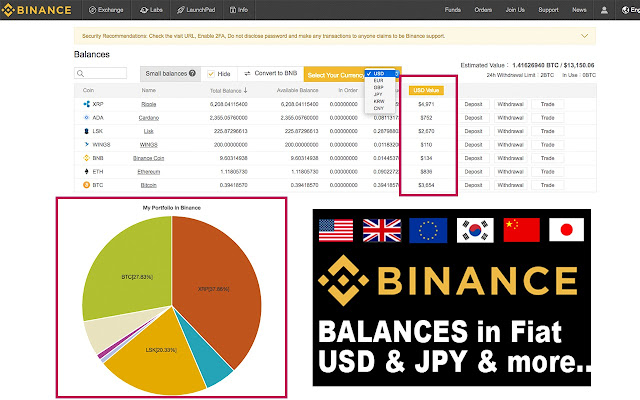Image resolution: width=640 pixels, height=400 pixels.
Task: Click Deposit in the XRP row
Action: click(x=473, y=104)
